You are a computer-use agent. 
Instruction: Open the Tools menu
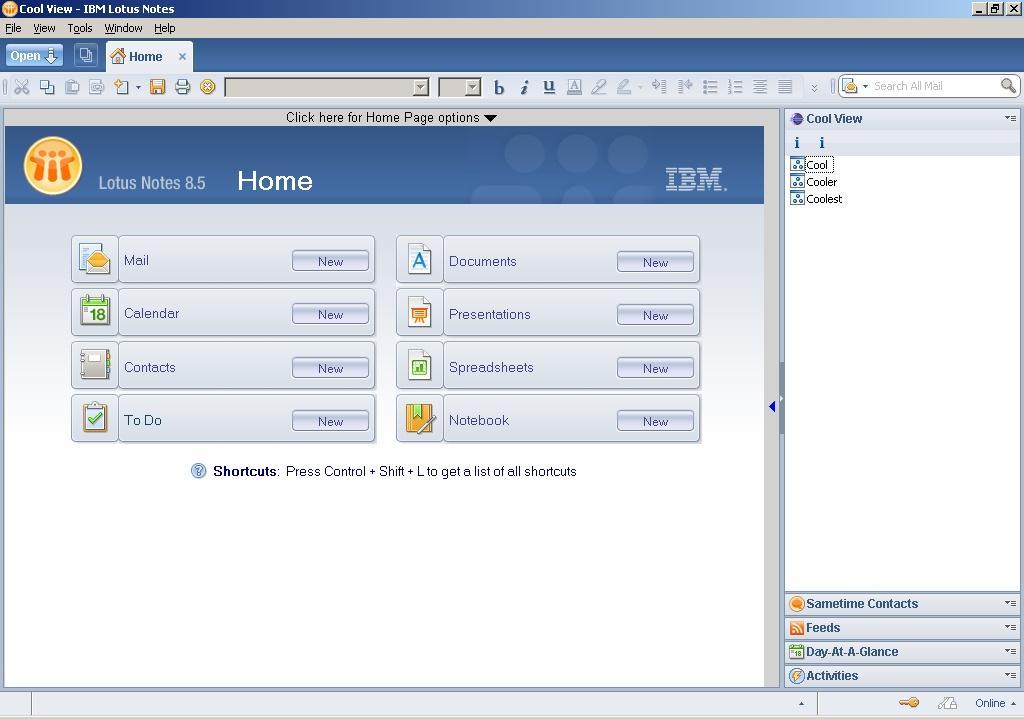pos(80,28)
